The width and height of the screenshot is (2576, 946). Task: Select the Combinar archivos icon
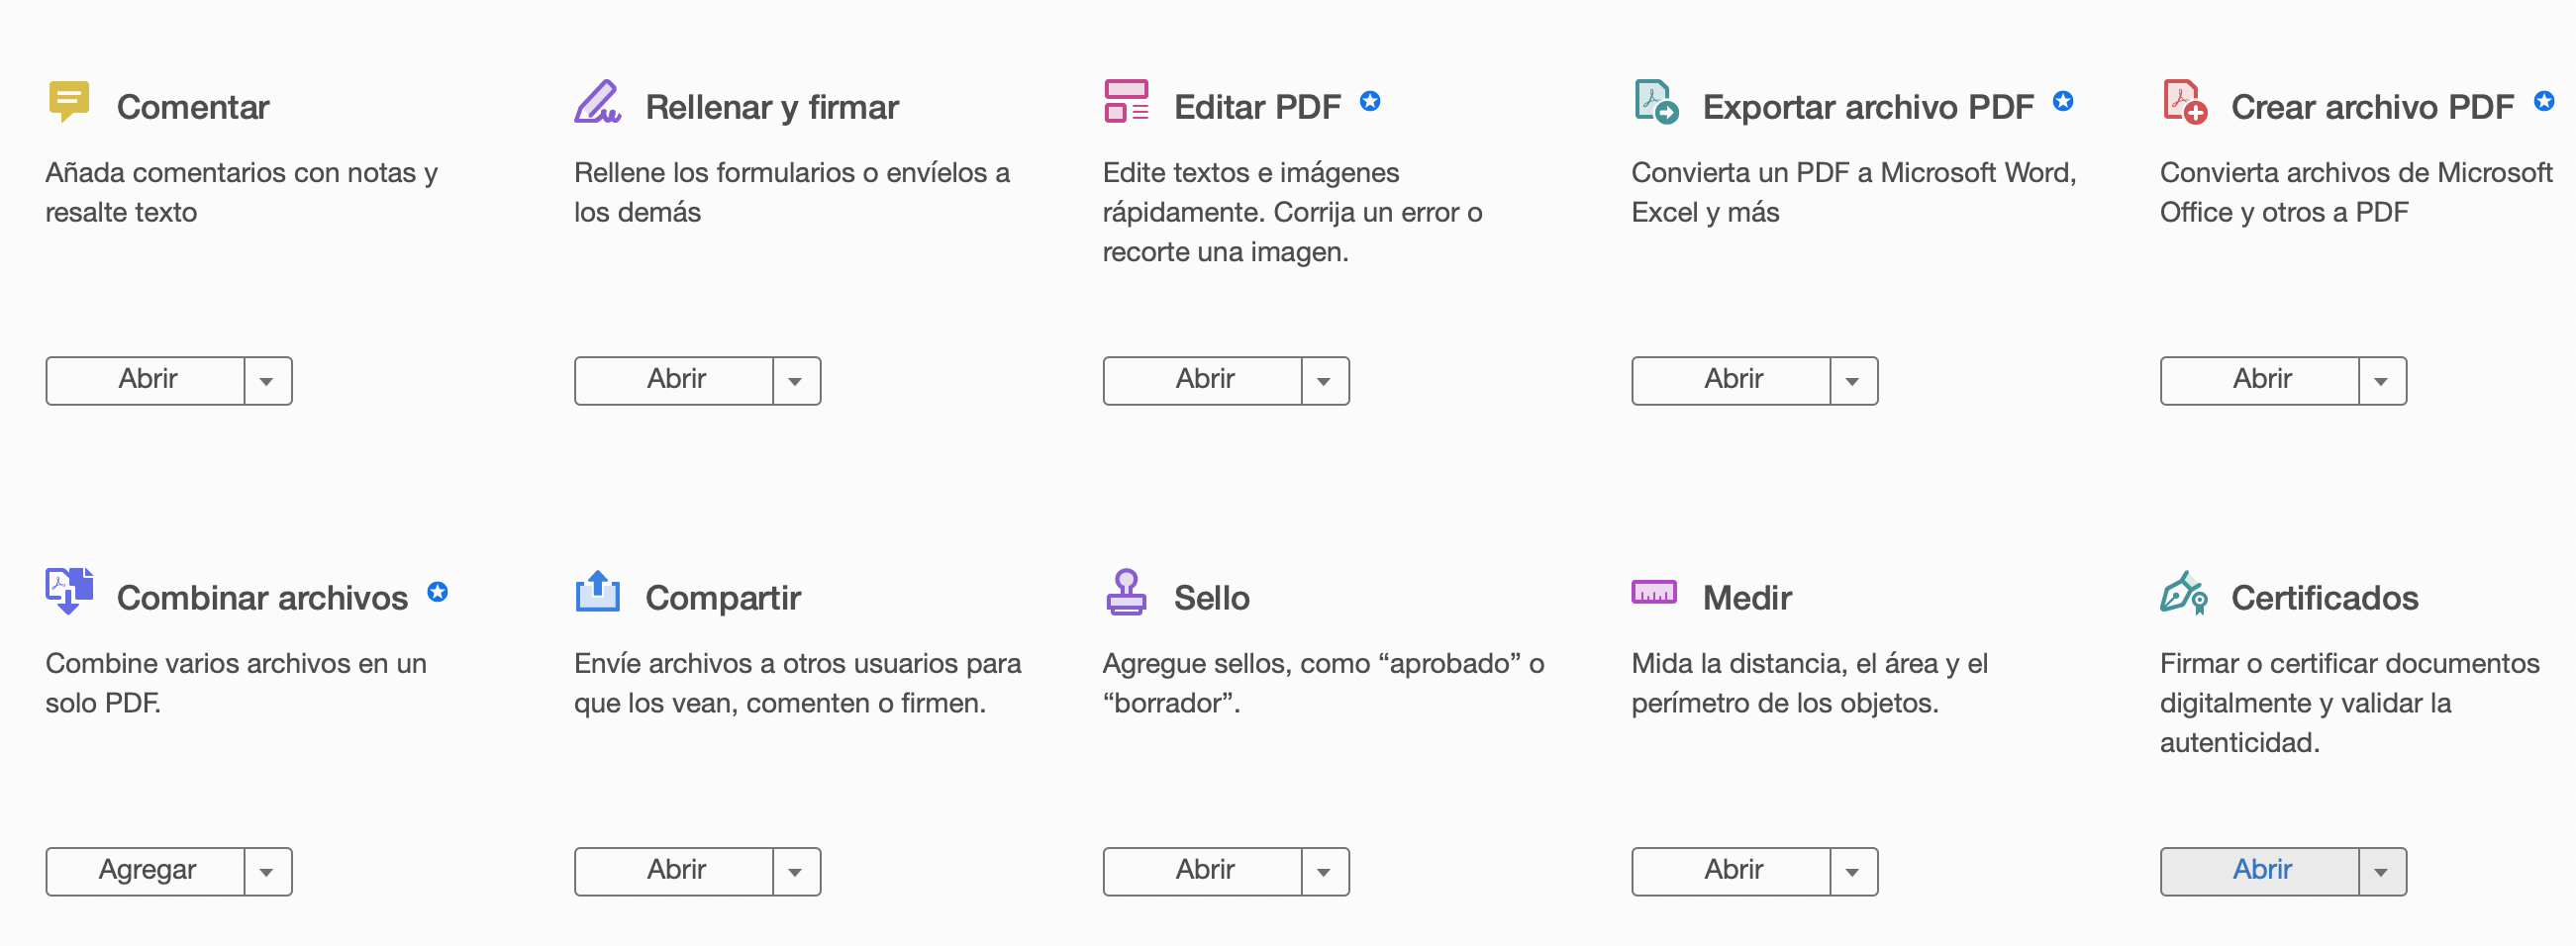click(x=69, y=591)
